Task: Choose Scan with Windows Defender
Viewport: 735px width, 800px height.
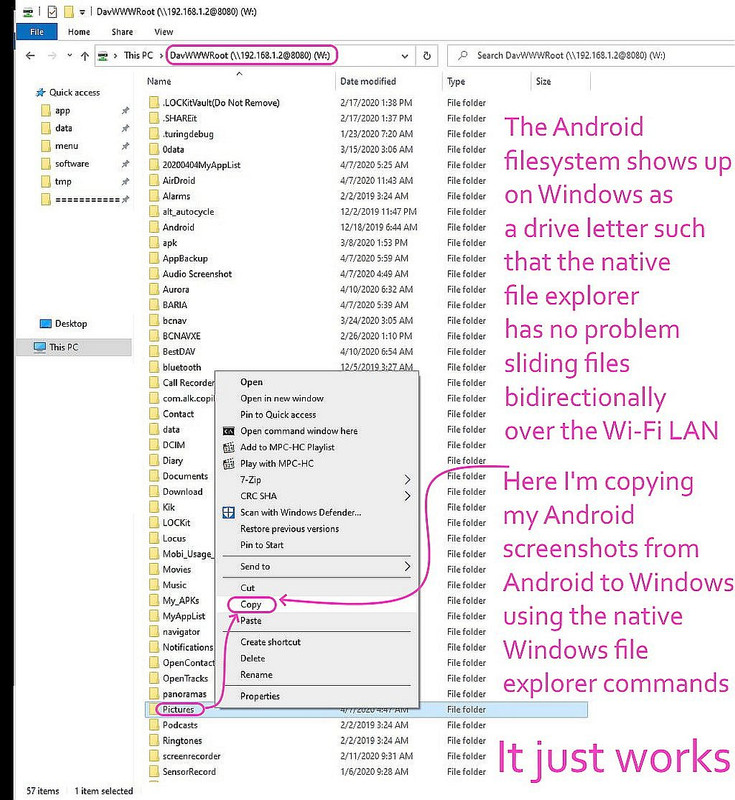Action: pyautogui.click(x=300, y=513)
